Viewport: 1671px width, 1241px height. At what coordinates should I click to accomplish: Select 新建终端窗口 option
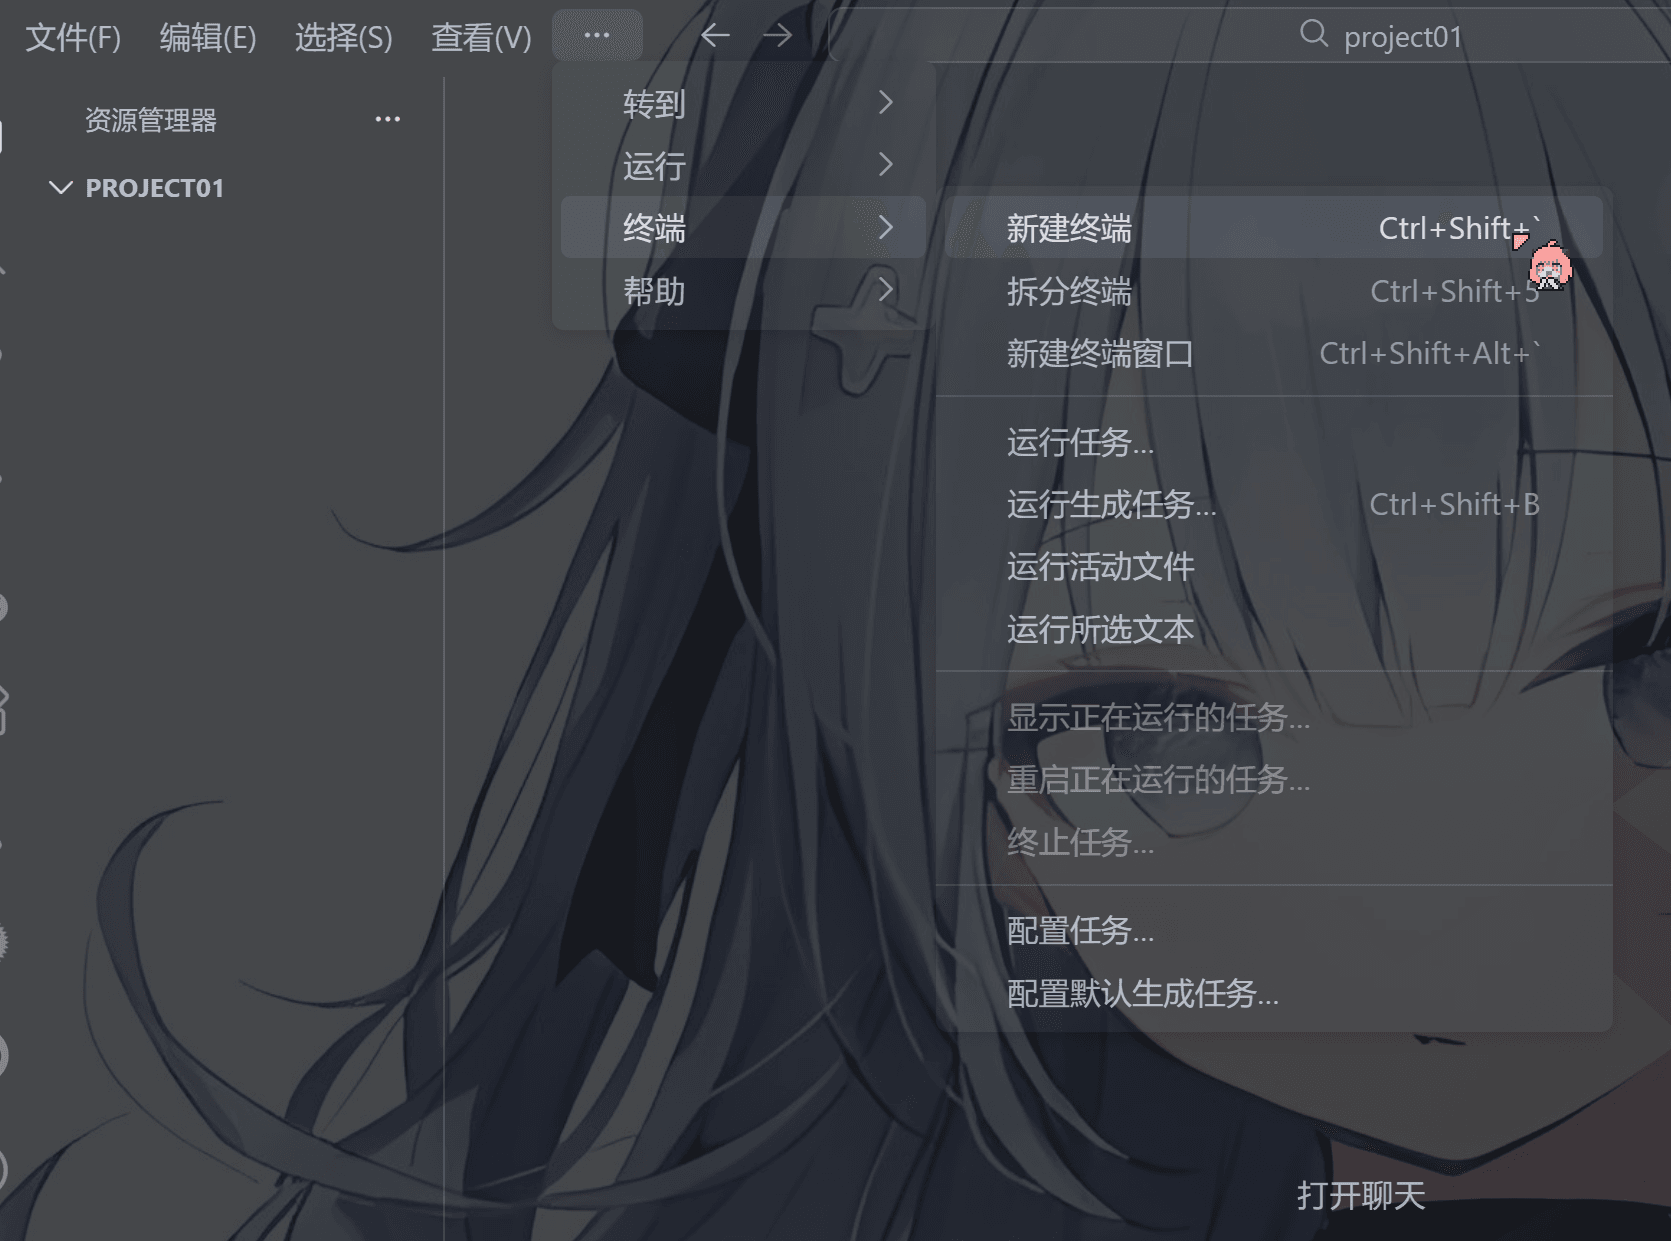pos(1274,353)
